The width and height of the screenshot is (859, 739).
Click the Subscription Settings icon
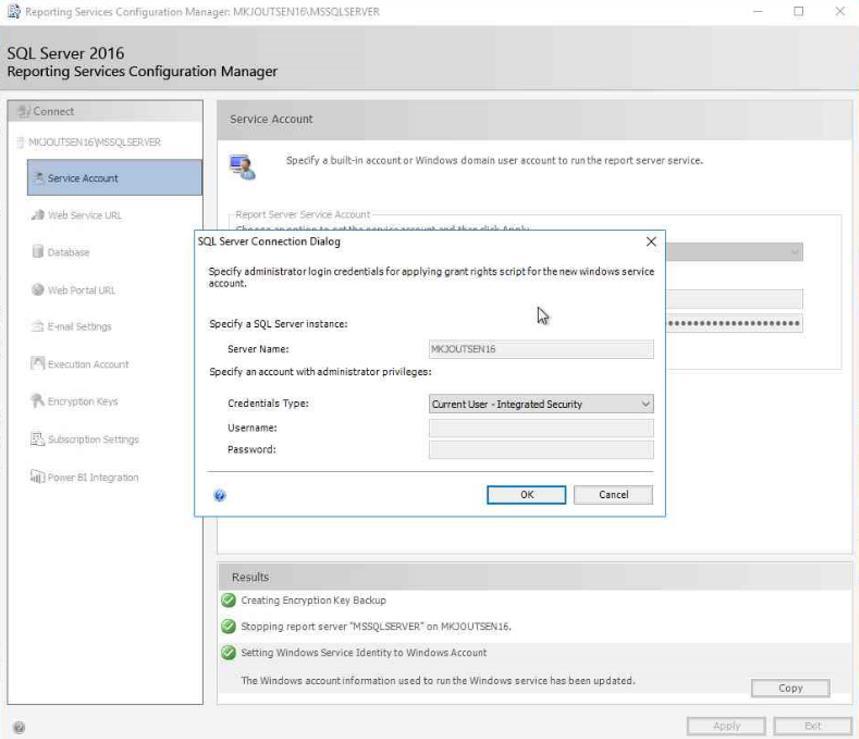coord(37,439)
